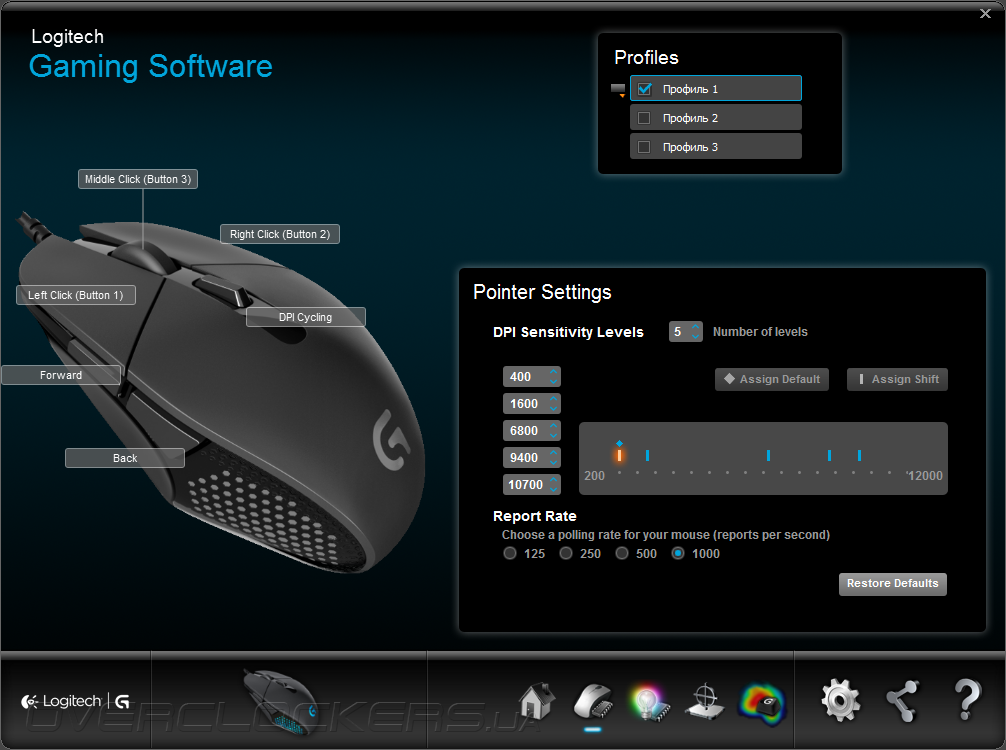Select the mouse device thumbnail in the bottom bar

click(x=282, y=701)
